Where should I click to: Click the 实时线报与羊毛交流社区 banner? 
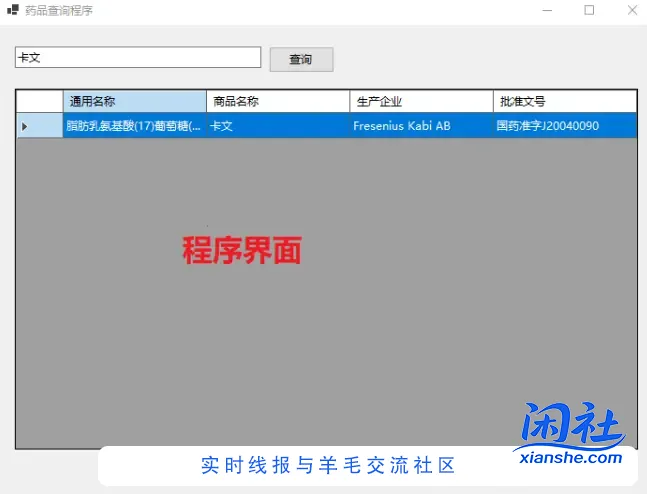point(328,466)
